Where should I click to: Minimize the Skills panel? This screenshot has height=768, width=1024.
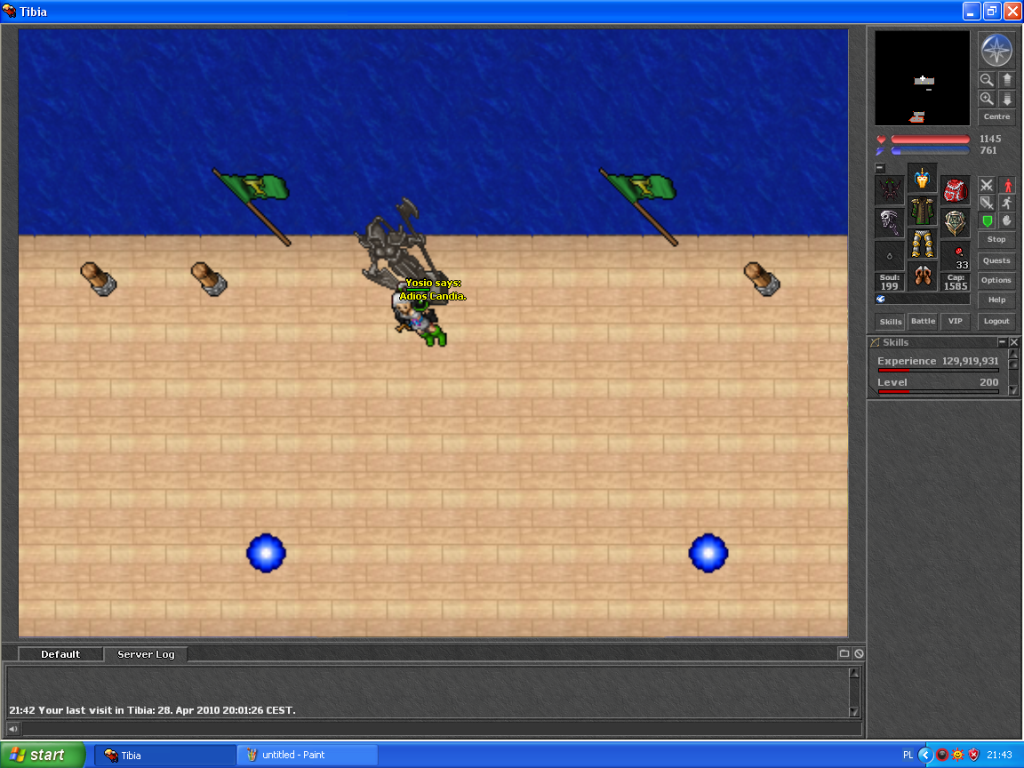click(1002, 342)
